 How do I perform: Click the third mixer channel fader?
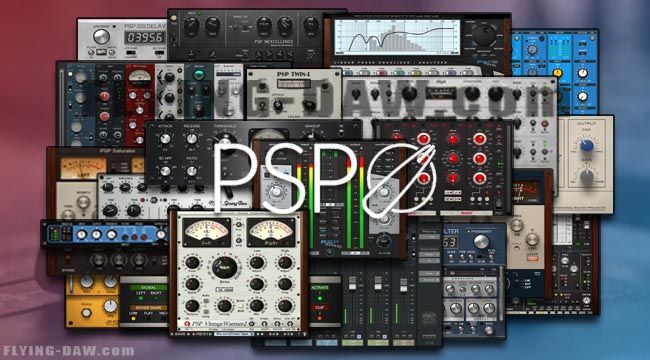click(x=403, y=285)
